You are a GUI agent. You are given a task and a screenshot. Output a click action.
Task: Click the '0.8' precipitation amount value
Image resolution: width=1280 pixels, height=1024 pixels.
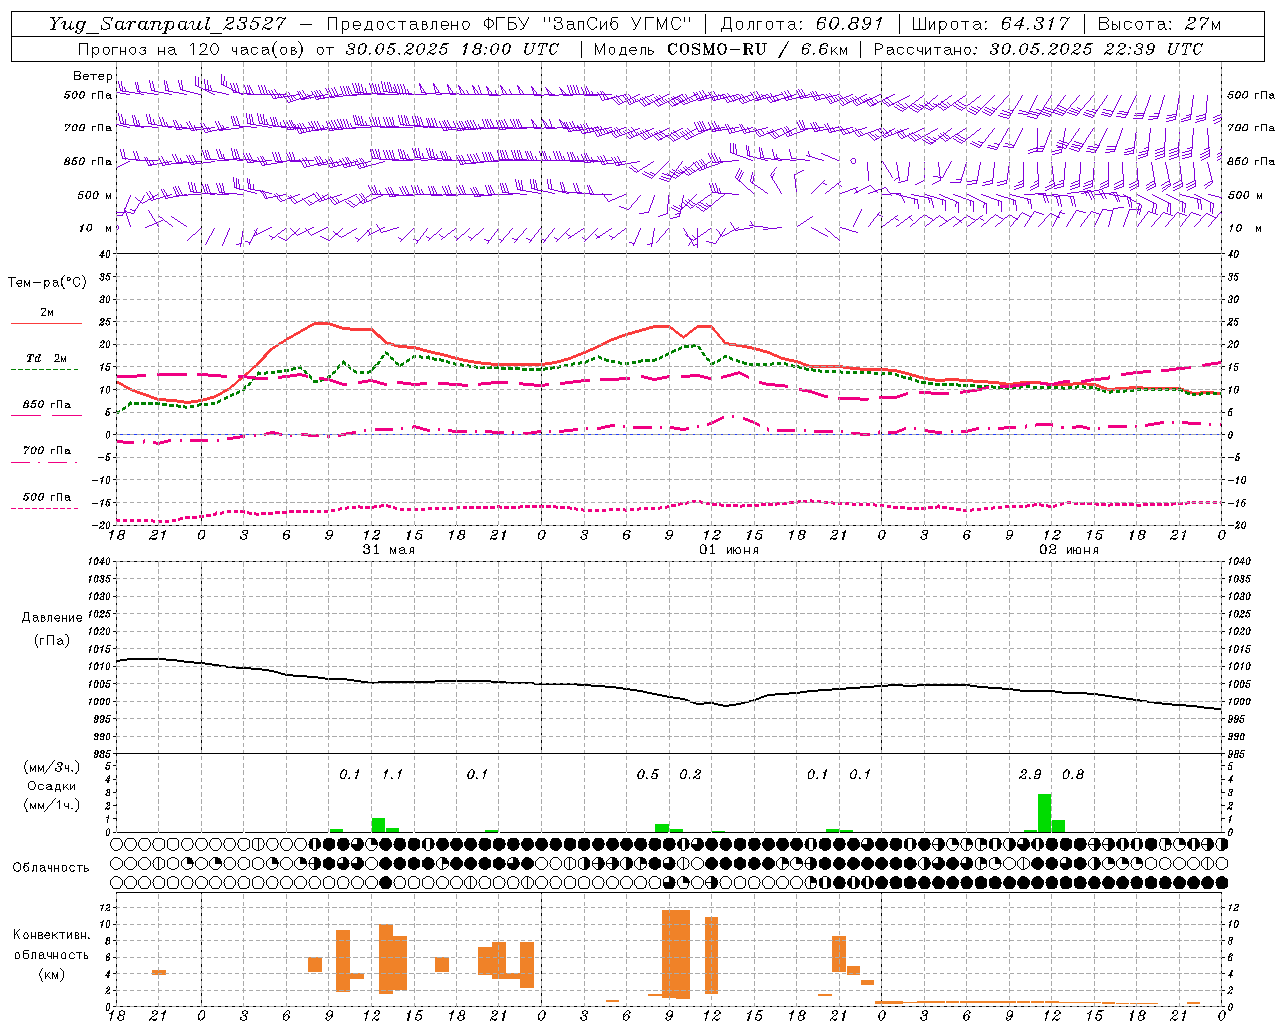(1073, 774)
